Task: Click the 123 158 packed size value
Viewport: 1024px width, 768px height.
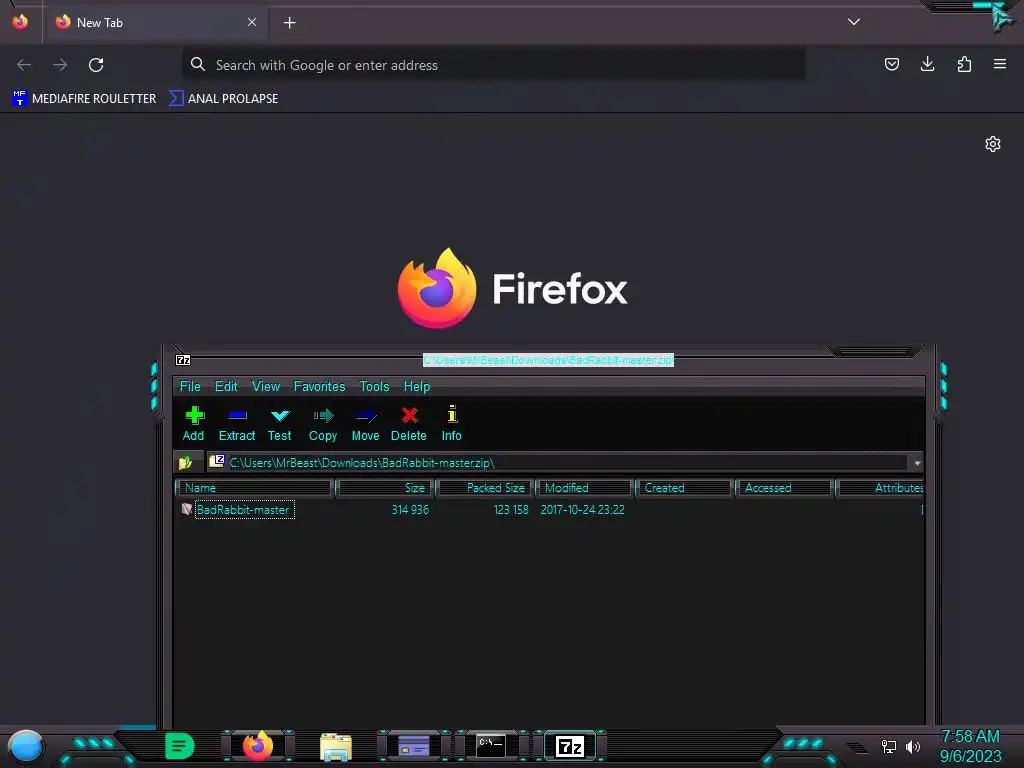Action: [511, 509]
